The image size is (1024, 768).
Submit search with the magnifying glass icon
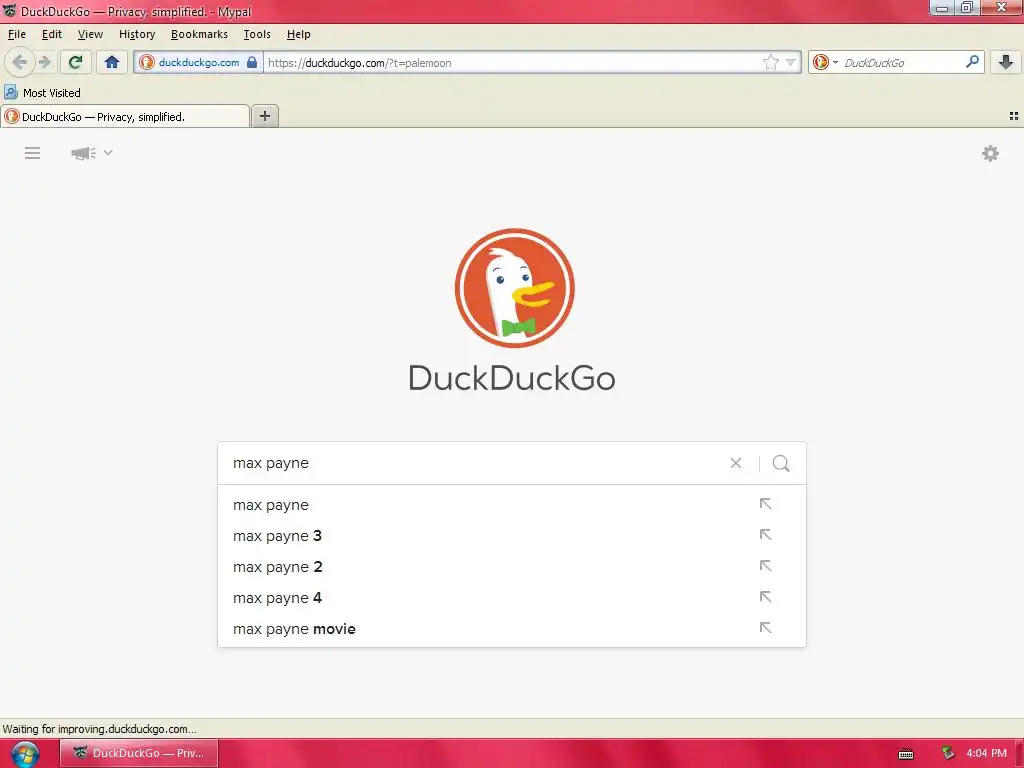pos(781,463)
